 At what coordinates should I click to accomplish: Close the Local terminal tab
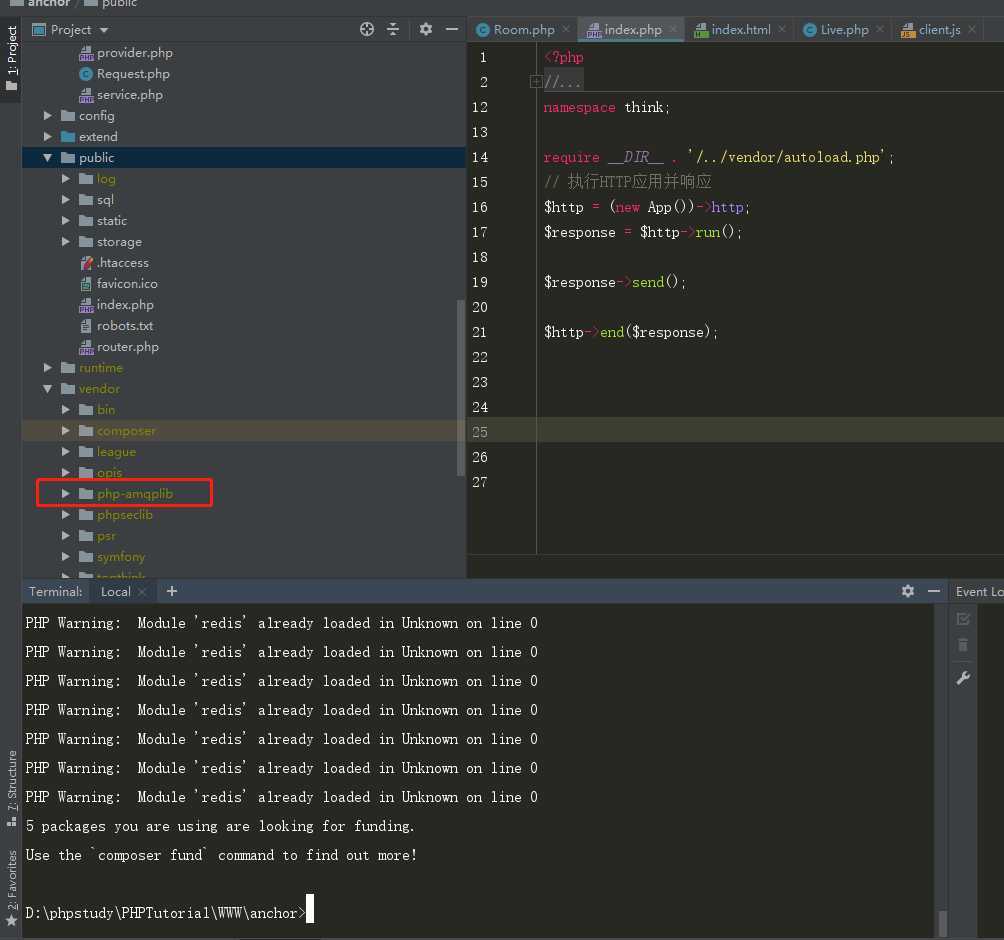pos(142,592)
